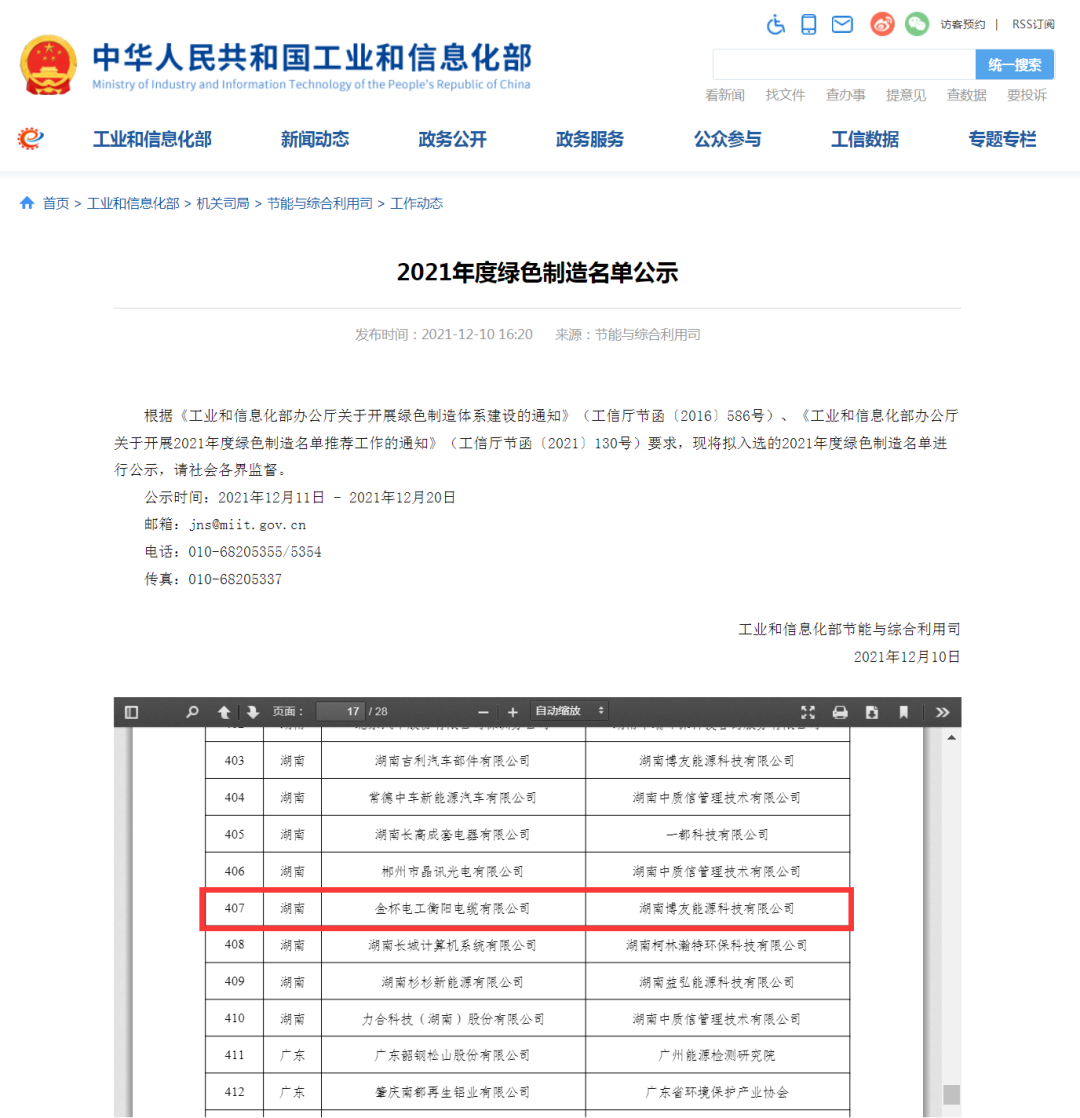
Task: Open the 工信数据 navigation menu
Action: pyautogui.click(x=865, y=140)
